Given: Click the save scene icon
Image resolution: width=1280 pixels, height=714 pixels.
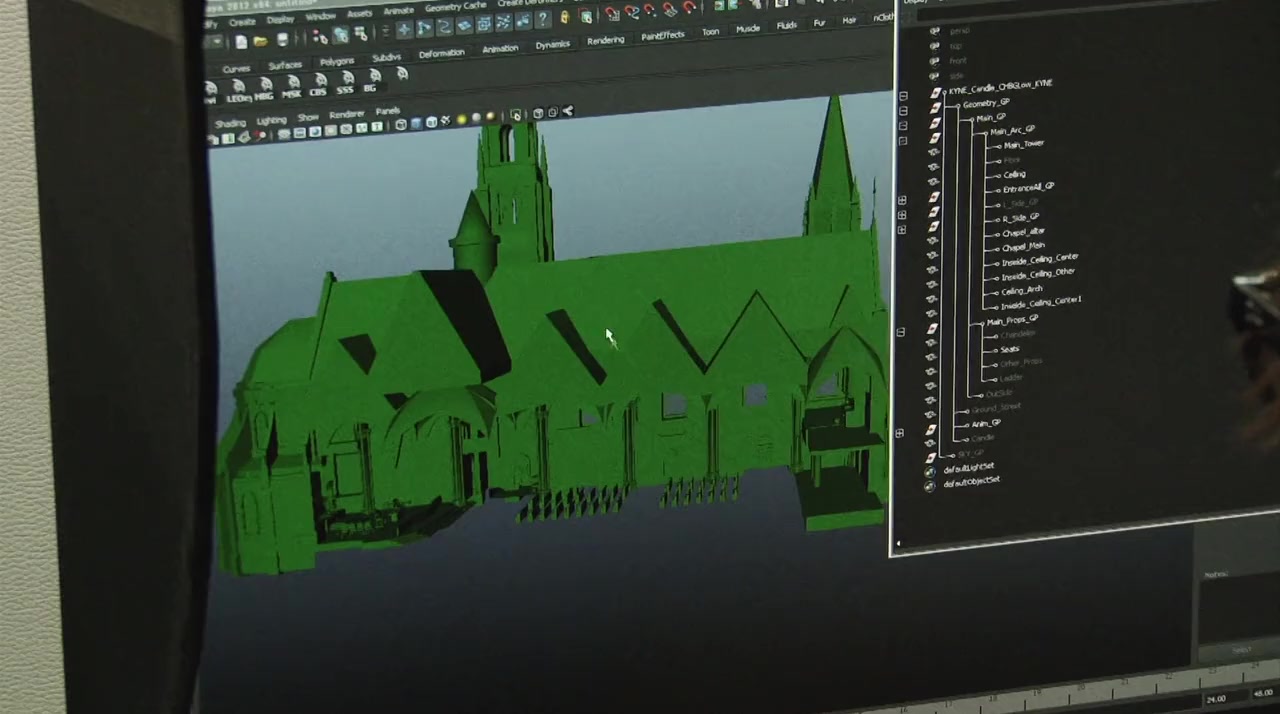Looking at the screenshot, I should [282, 40].
